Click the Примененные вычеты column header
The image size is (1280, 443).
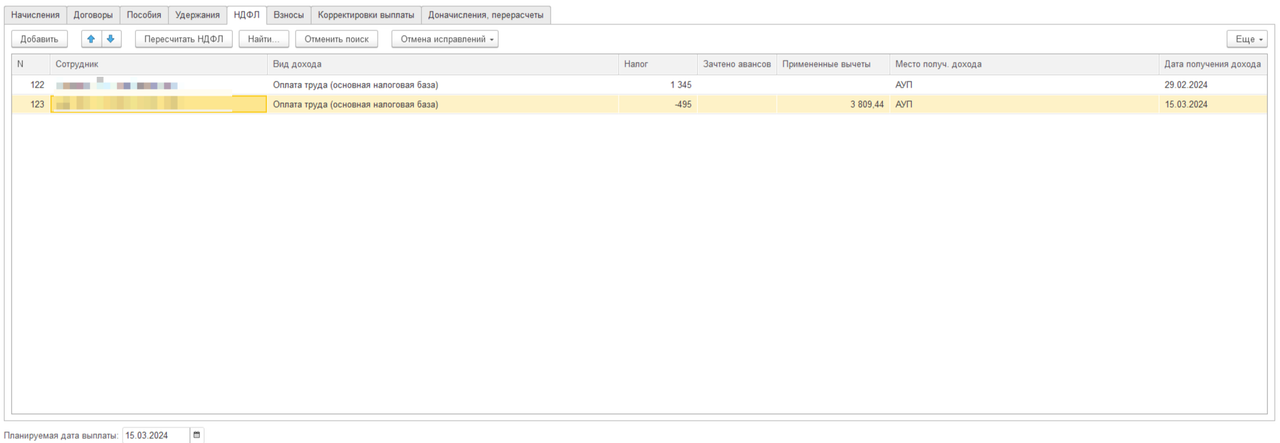tap(833, 64)
